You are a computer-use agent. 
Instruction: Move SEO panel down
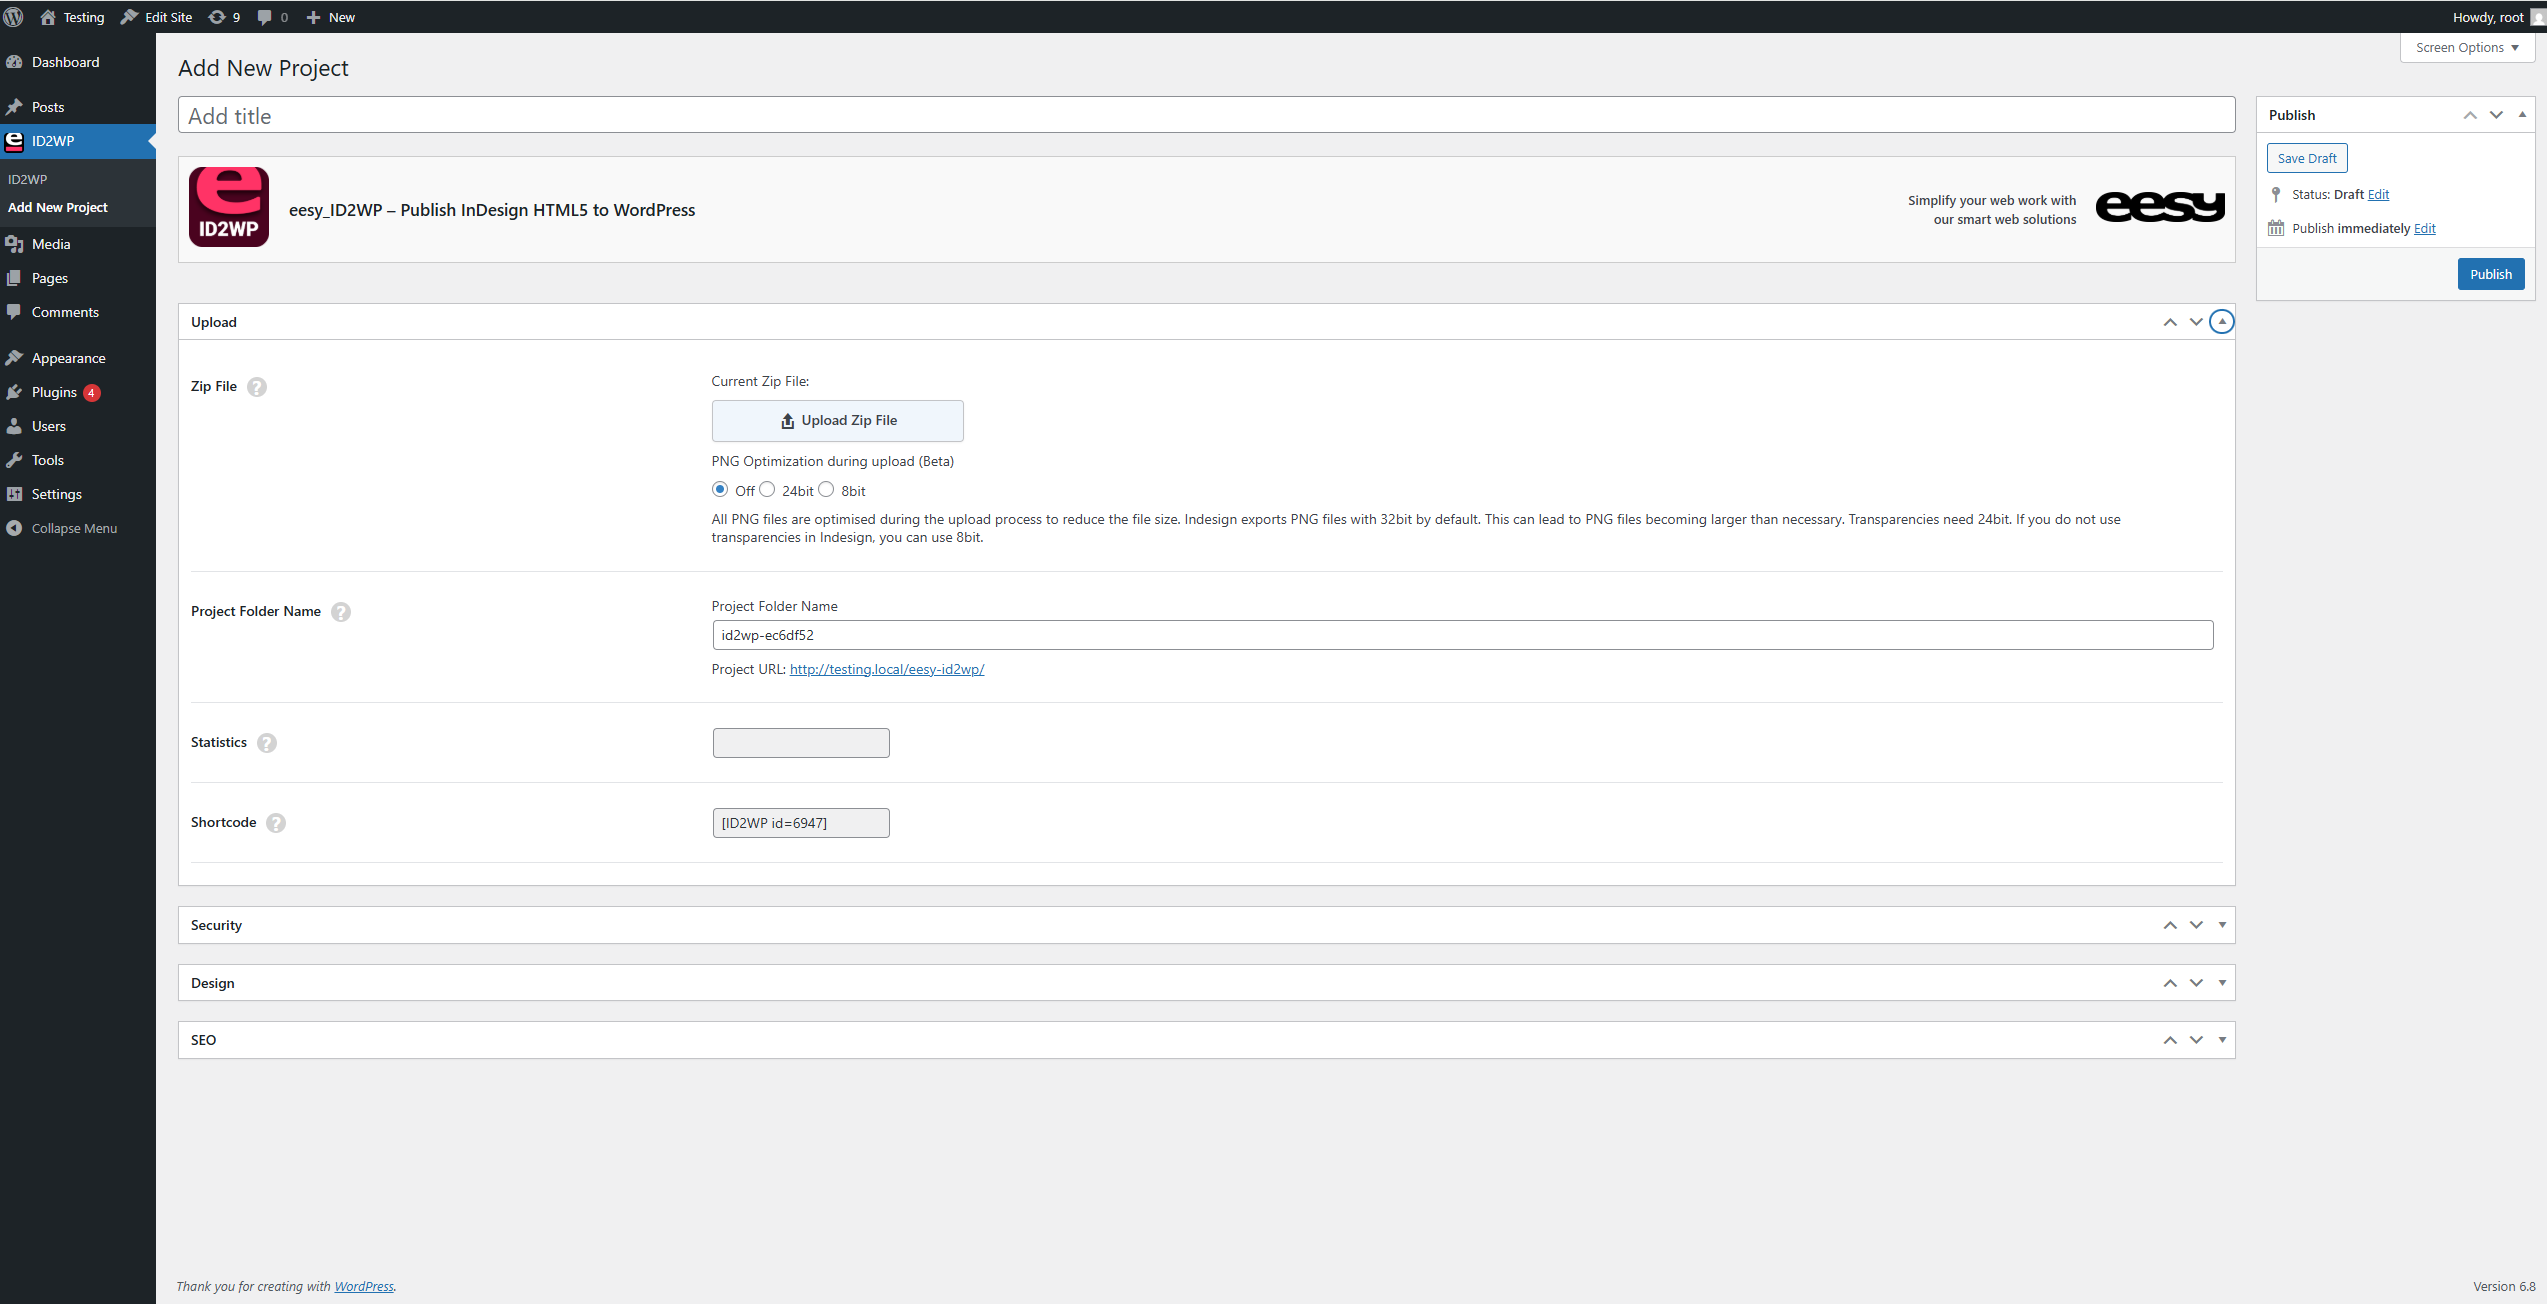coord(2196,1040)
